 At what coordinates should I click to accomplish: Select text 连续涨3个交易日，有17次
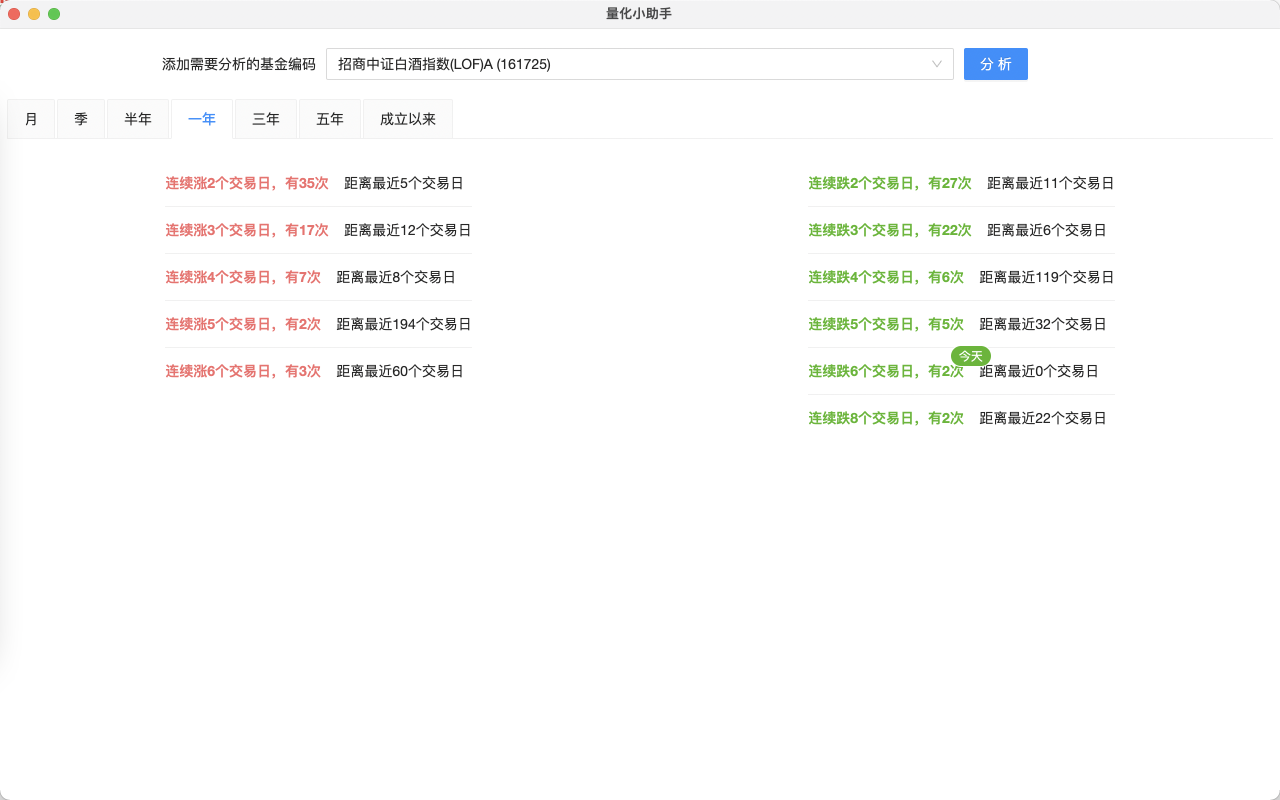247,230
